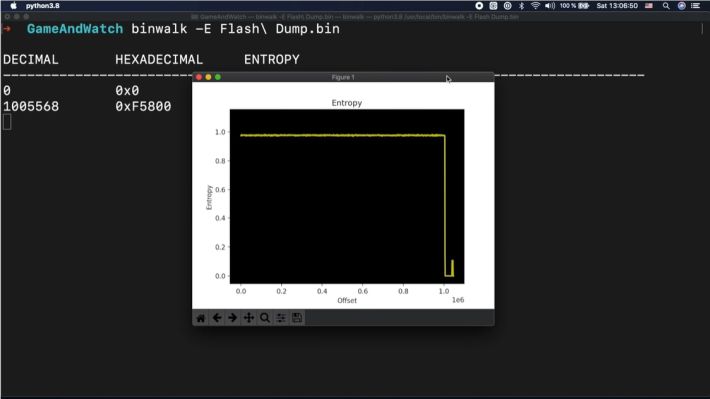
Task: Open the volume control in menu bar
Action: [x=550, y=6]
